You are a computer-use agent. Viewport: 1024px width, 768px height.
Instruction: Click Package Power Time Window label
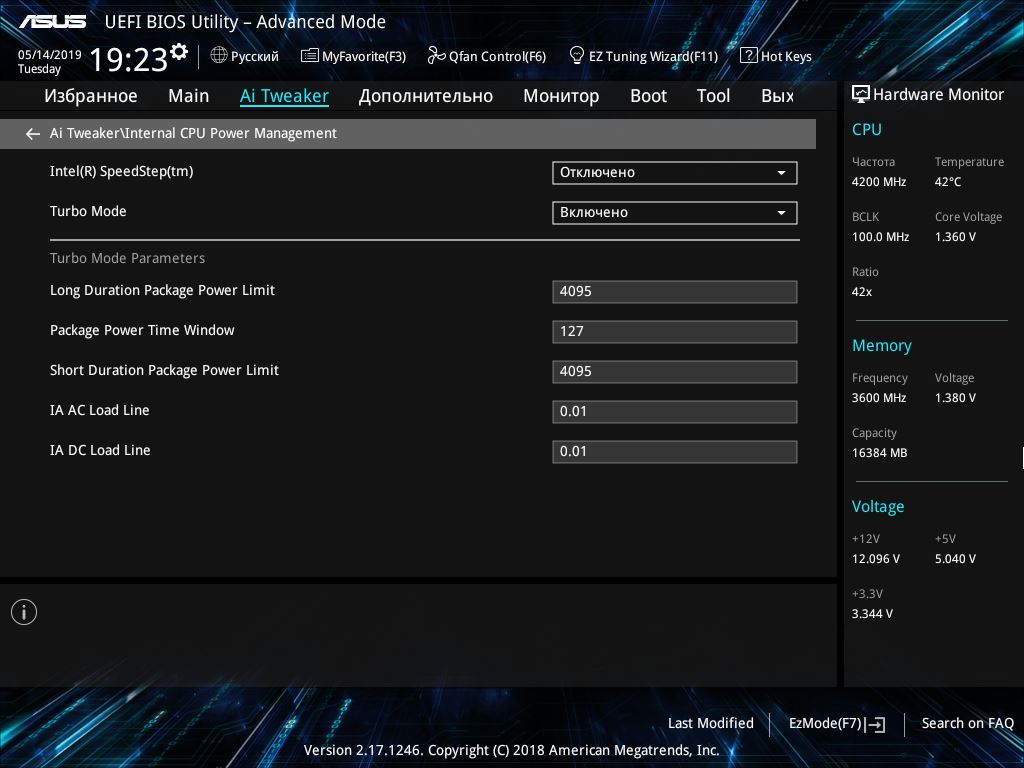pos(142,330)
